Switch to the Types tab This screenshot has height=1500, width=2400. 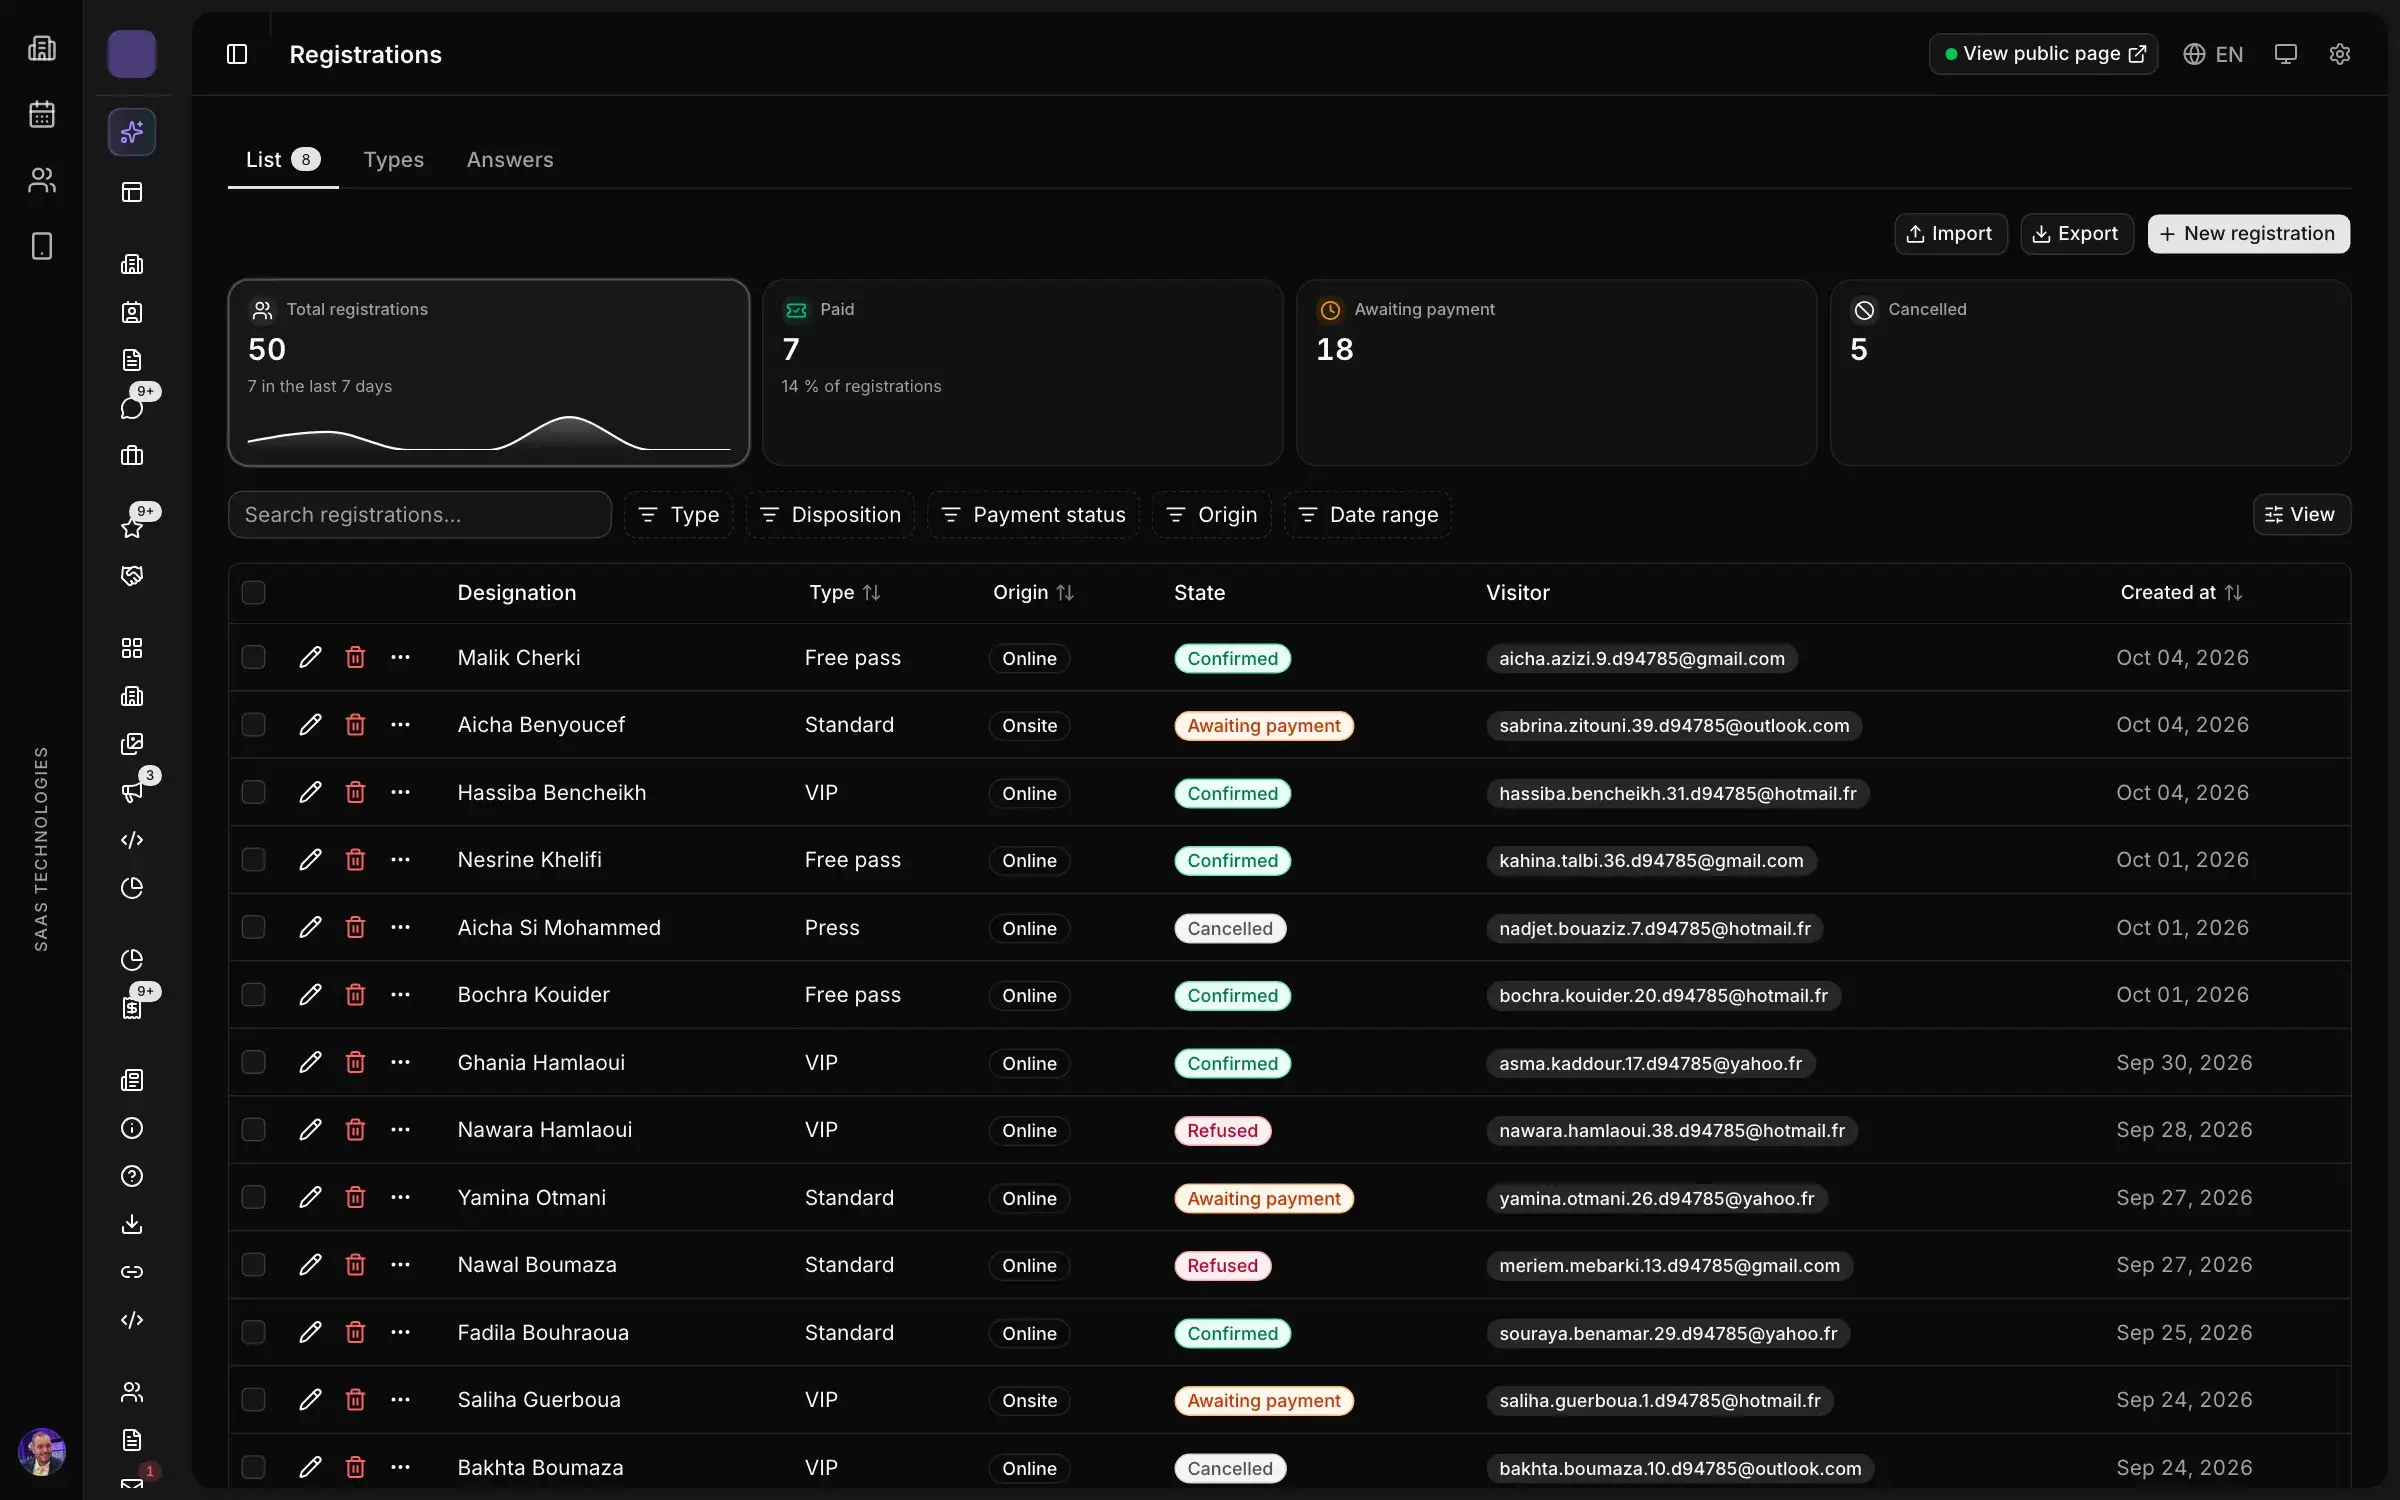394,160
